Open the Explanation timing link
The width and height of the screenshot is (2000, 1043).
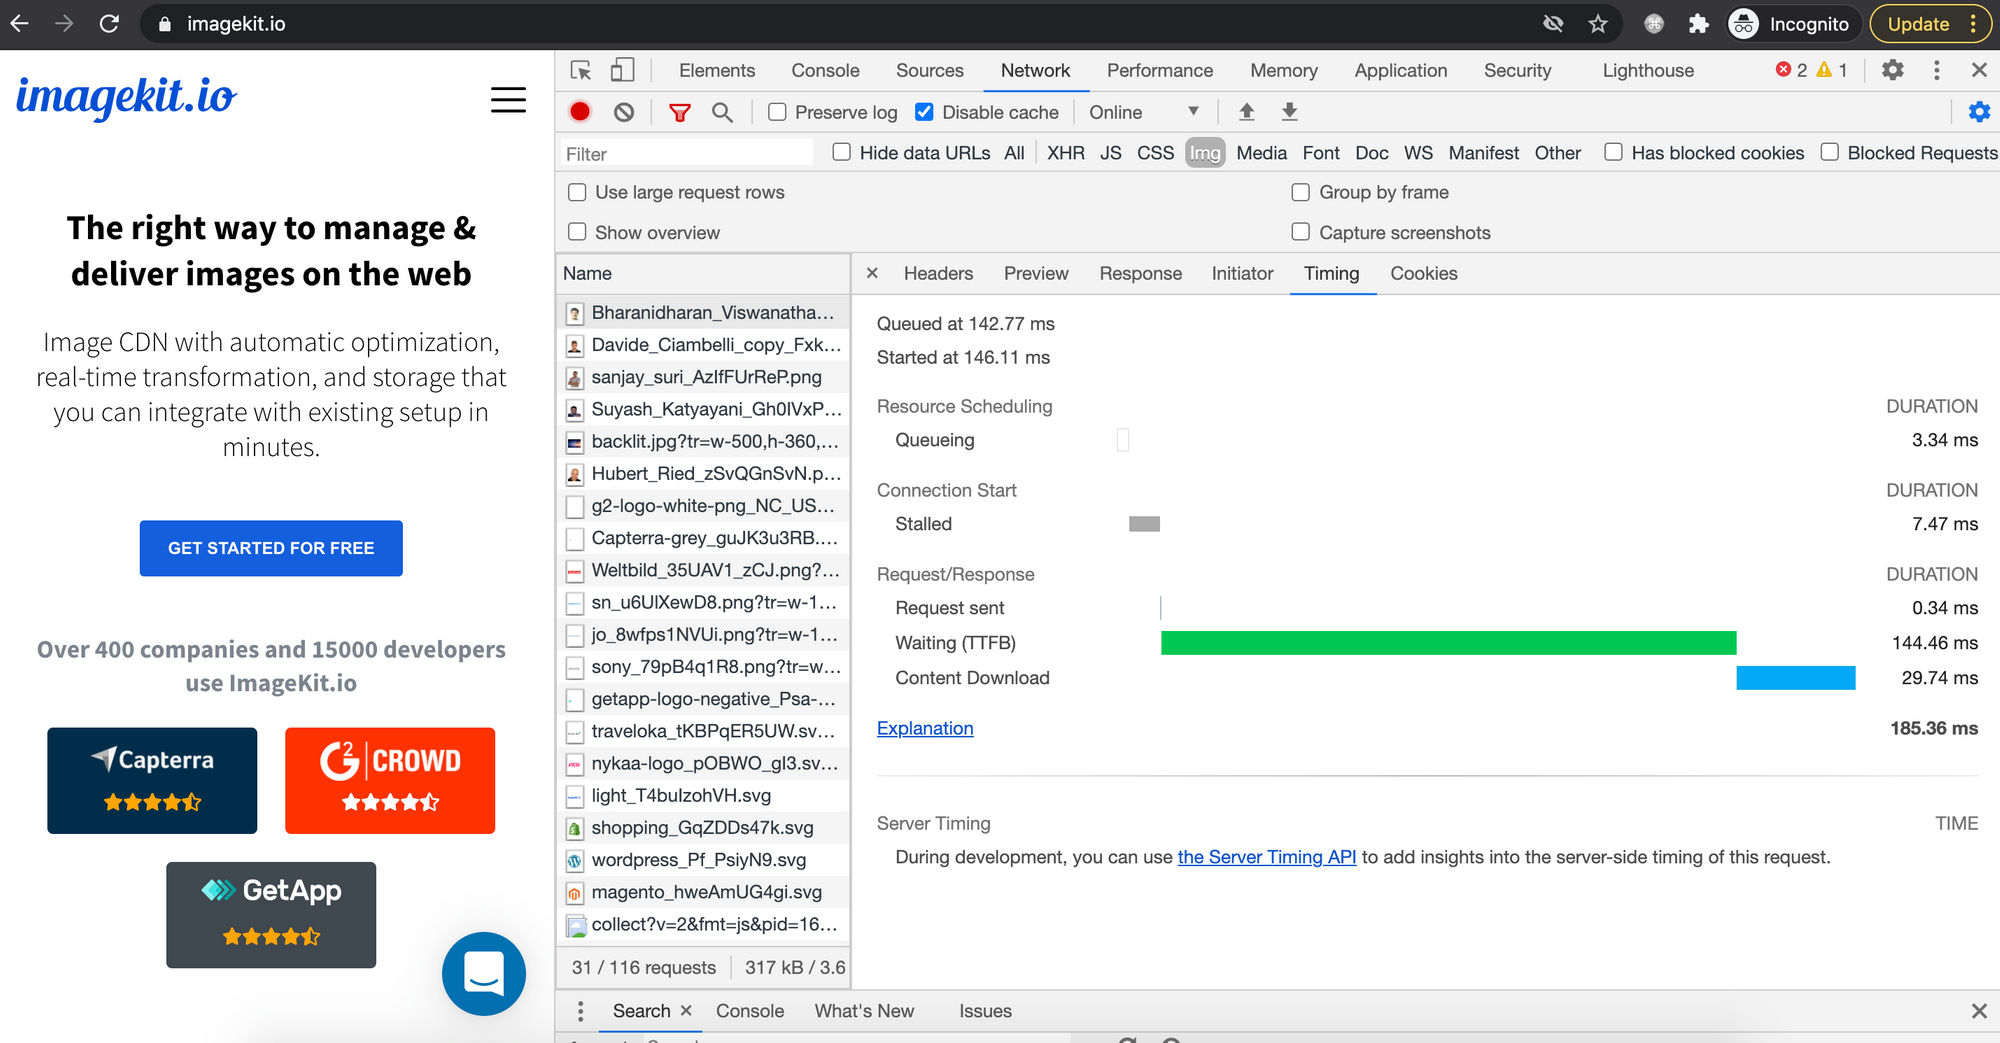pos(925,728)
